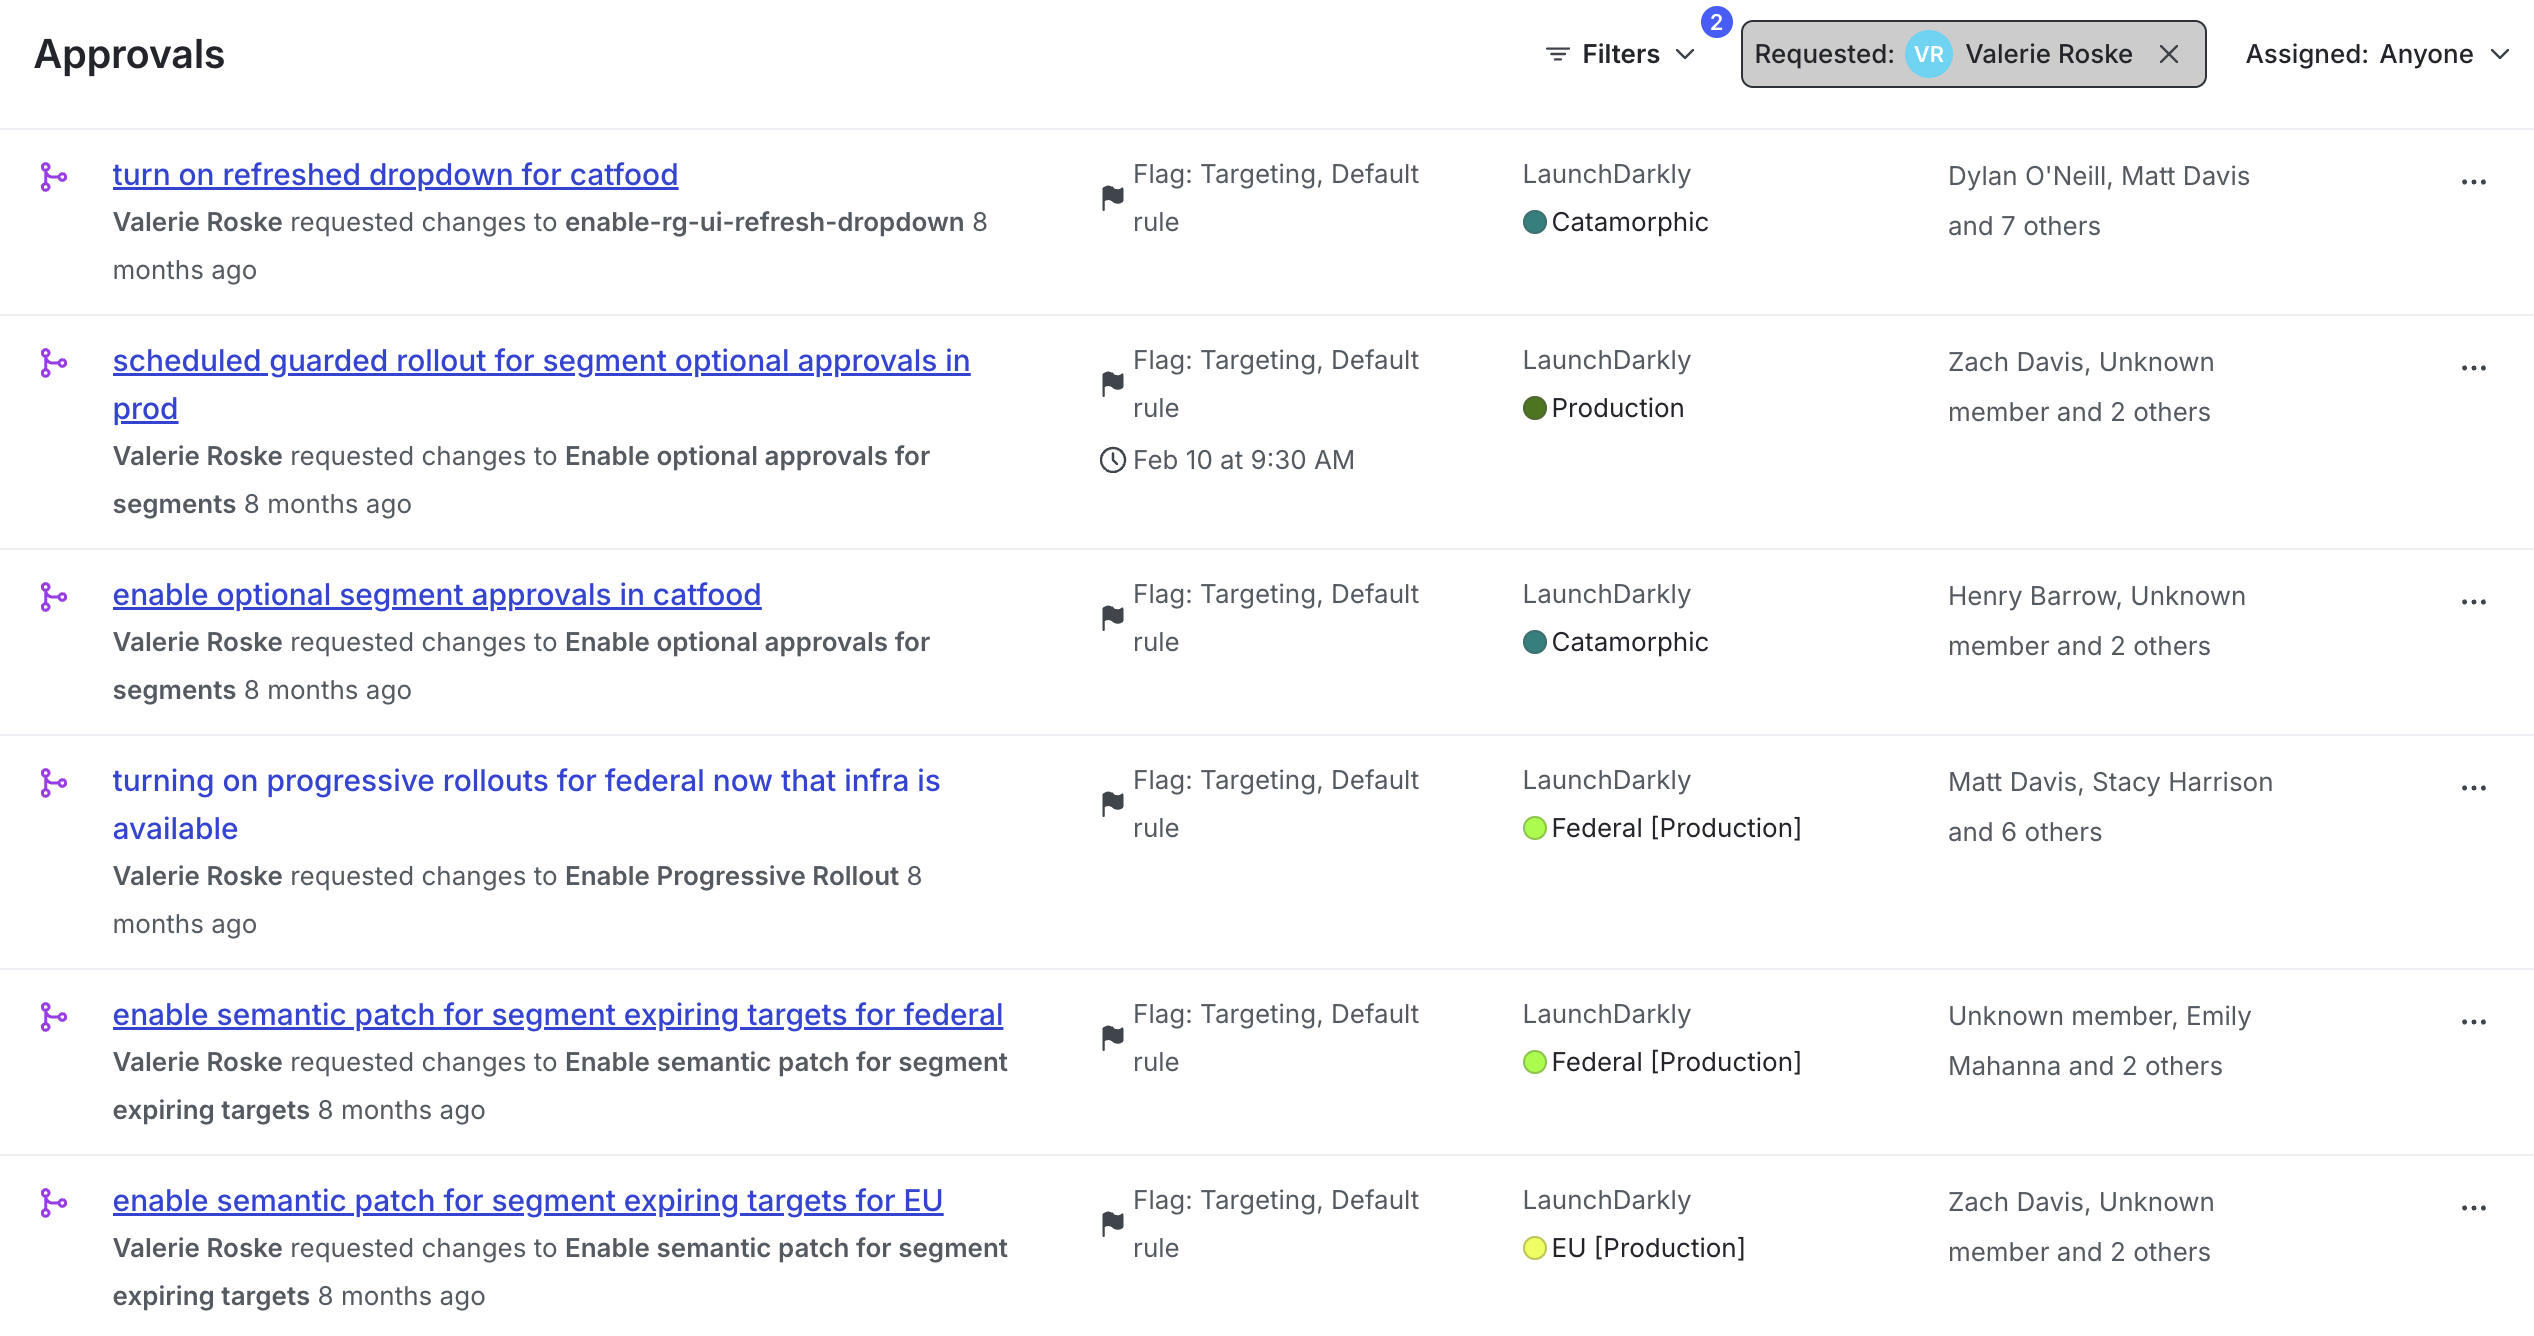Open turn on refreshed dropdown for catfood
Viewport: 2534px width, 1336px height.
pos(395,175)
